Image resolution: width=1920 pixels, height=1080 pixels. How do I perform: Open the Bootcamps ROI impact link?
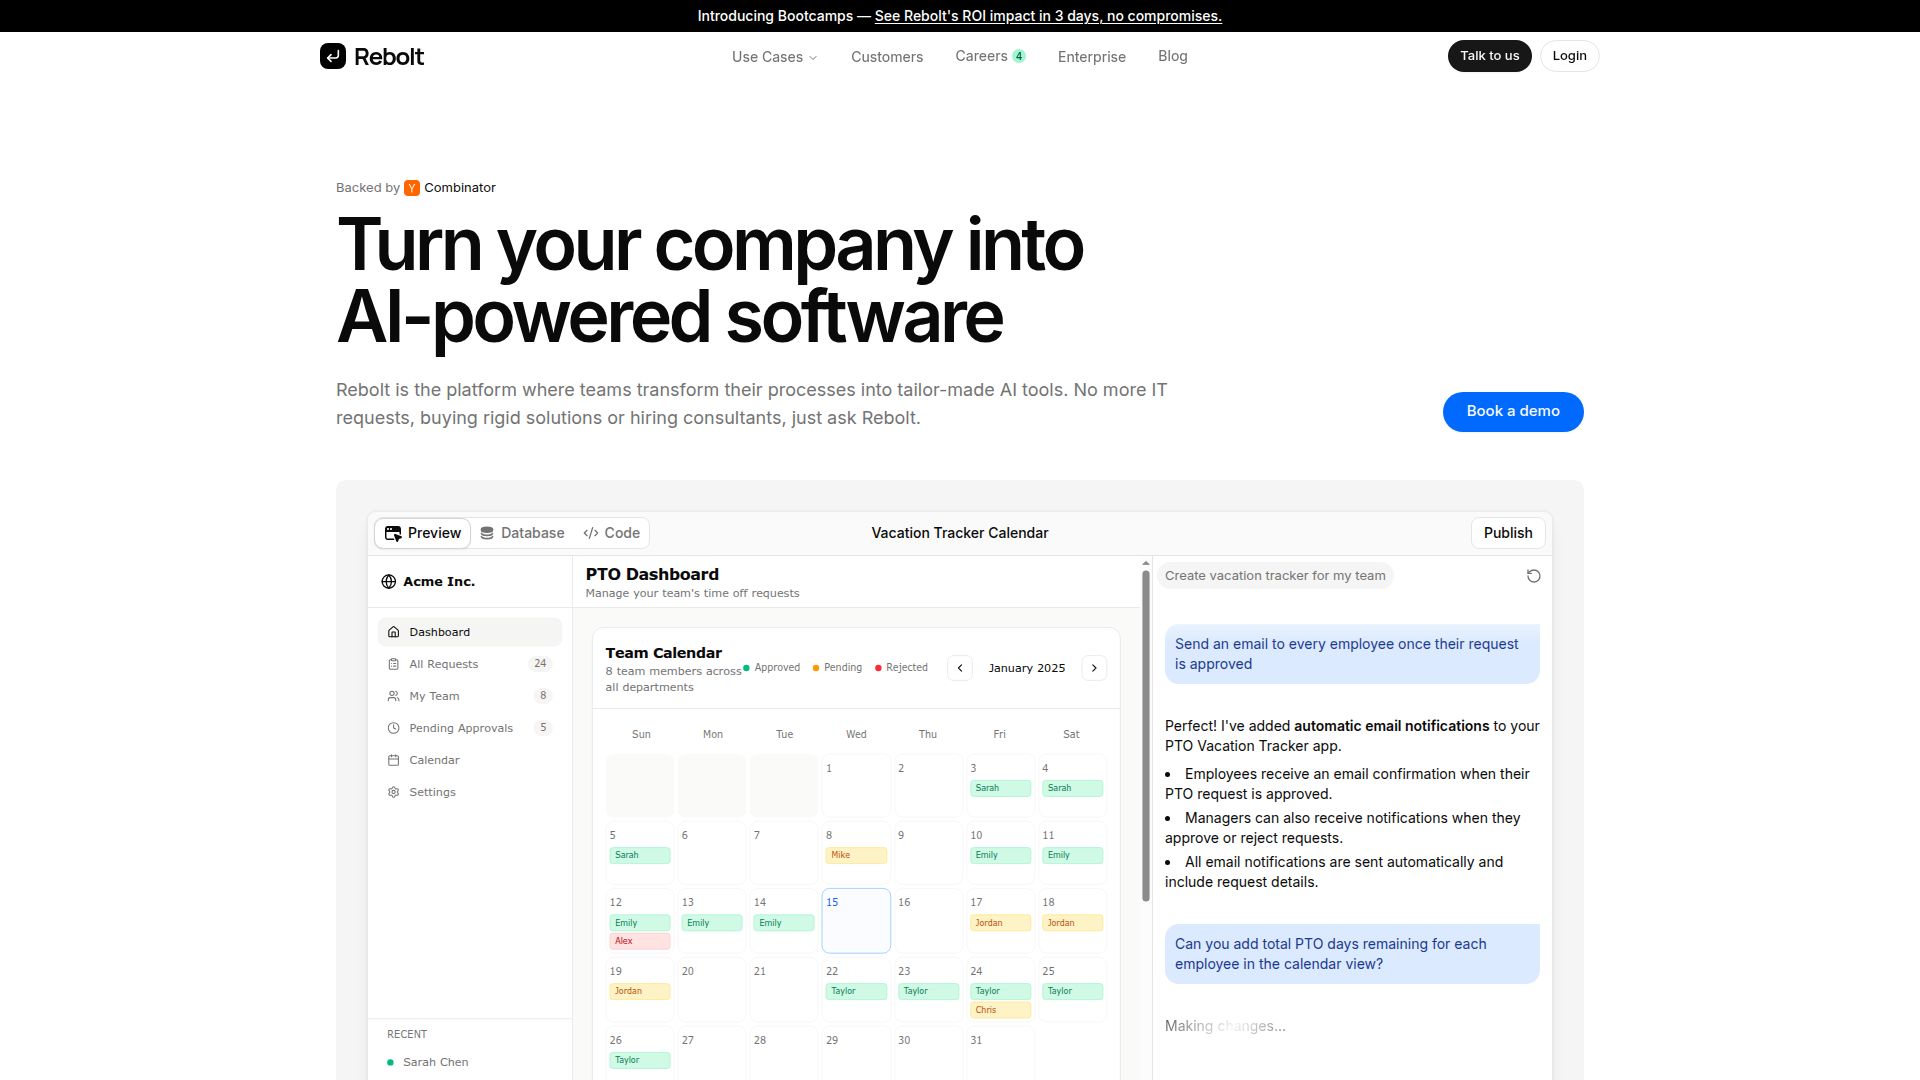[1047, 16]
